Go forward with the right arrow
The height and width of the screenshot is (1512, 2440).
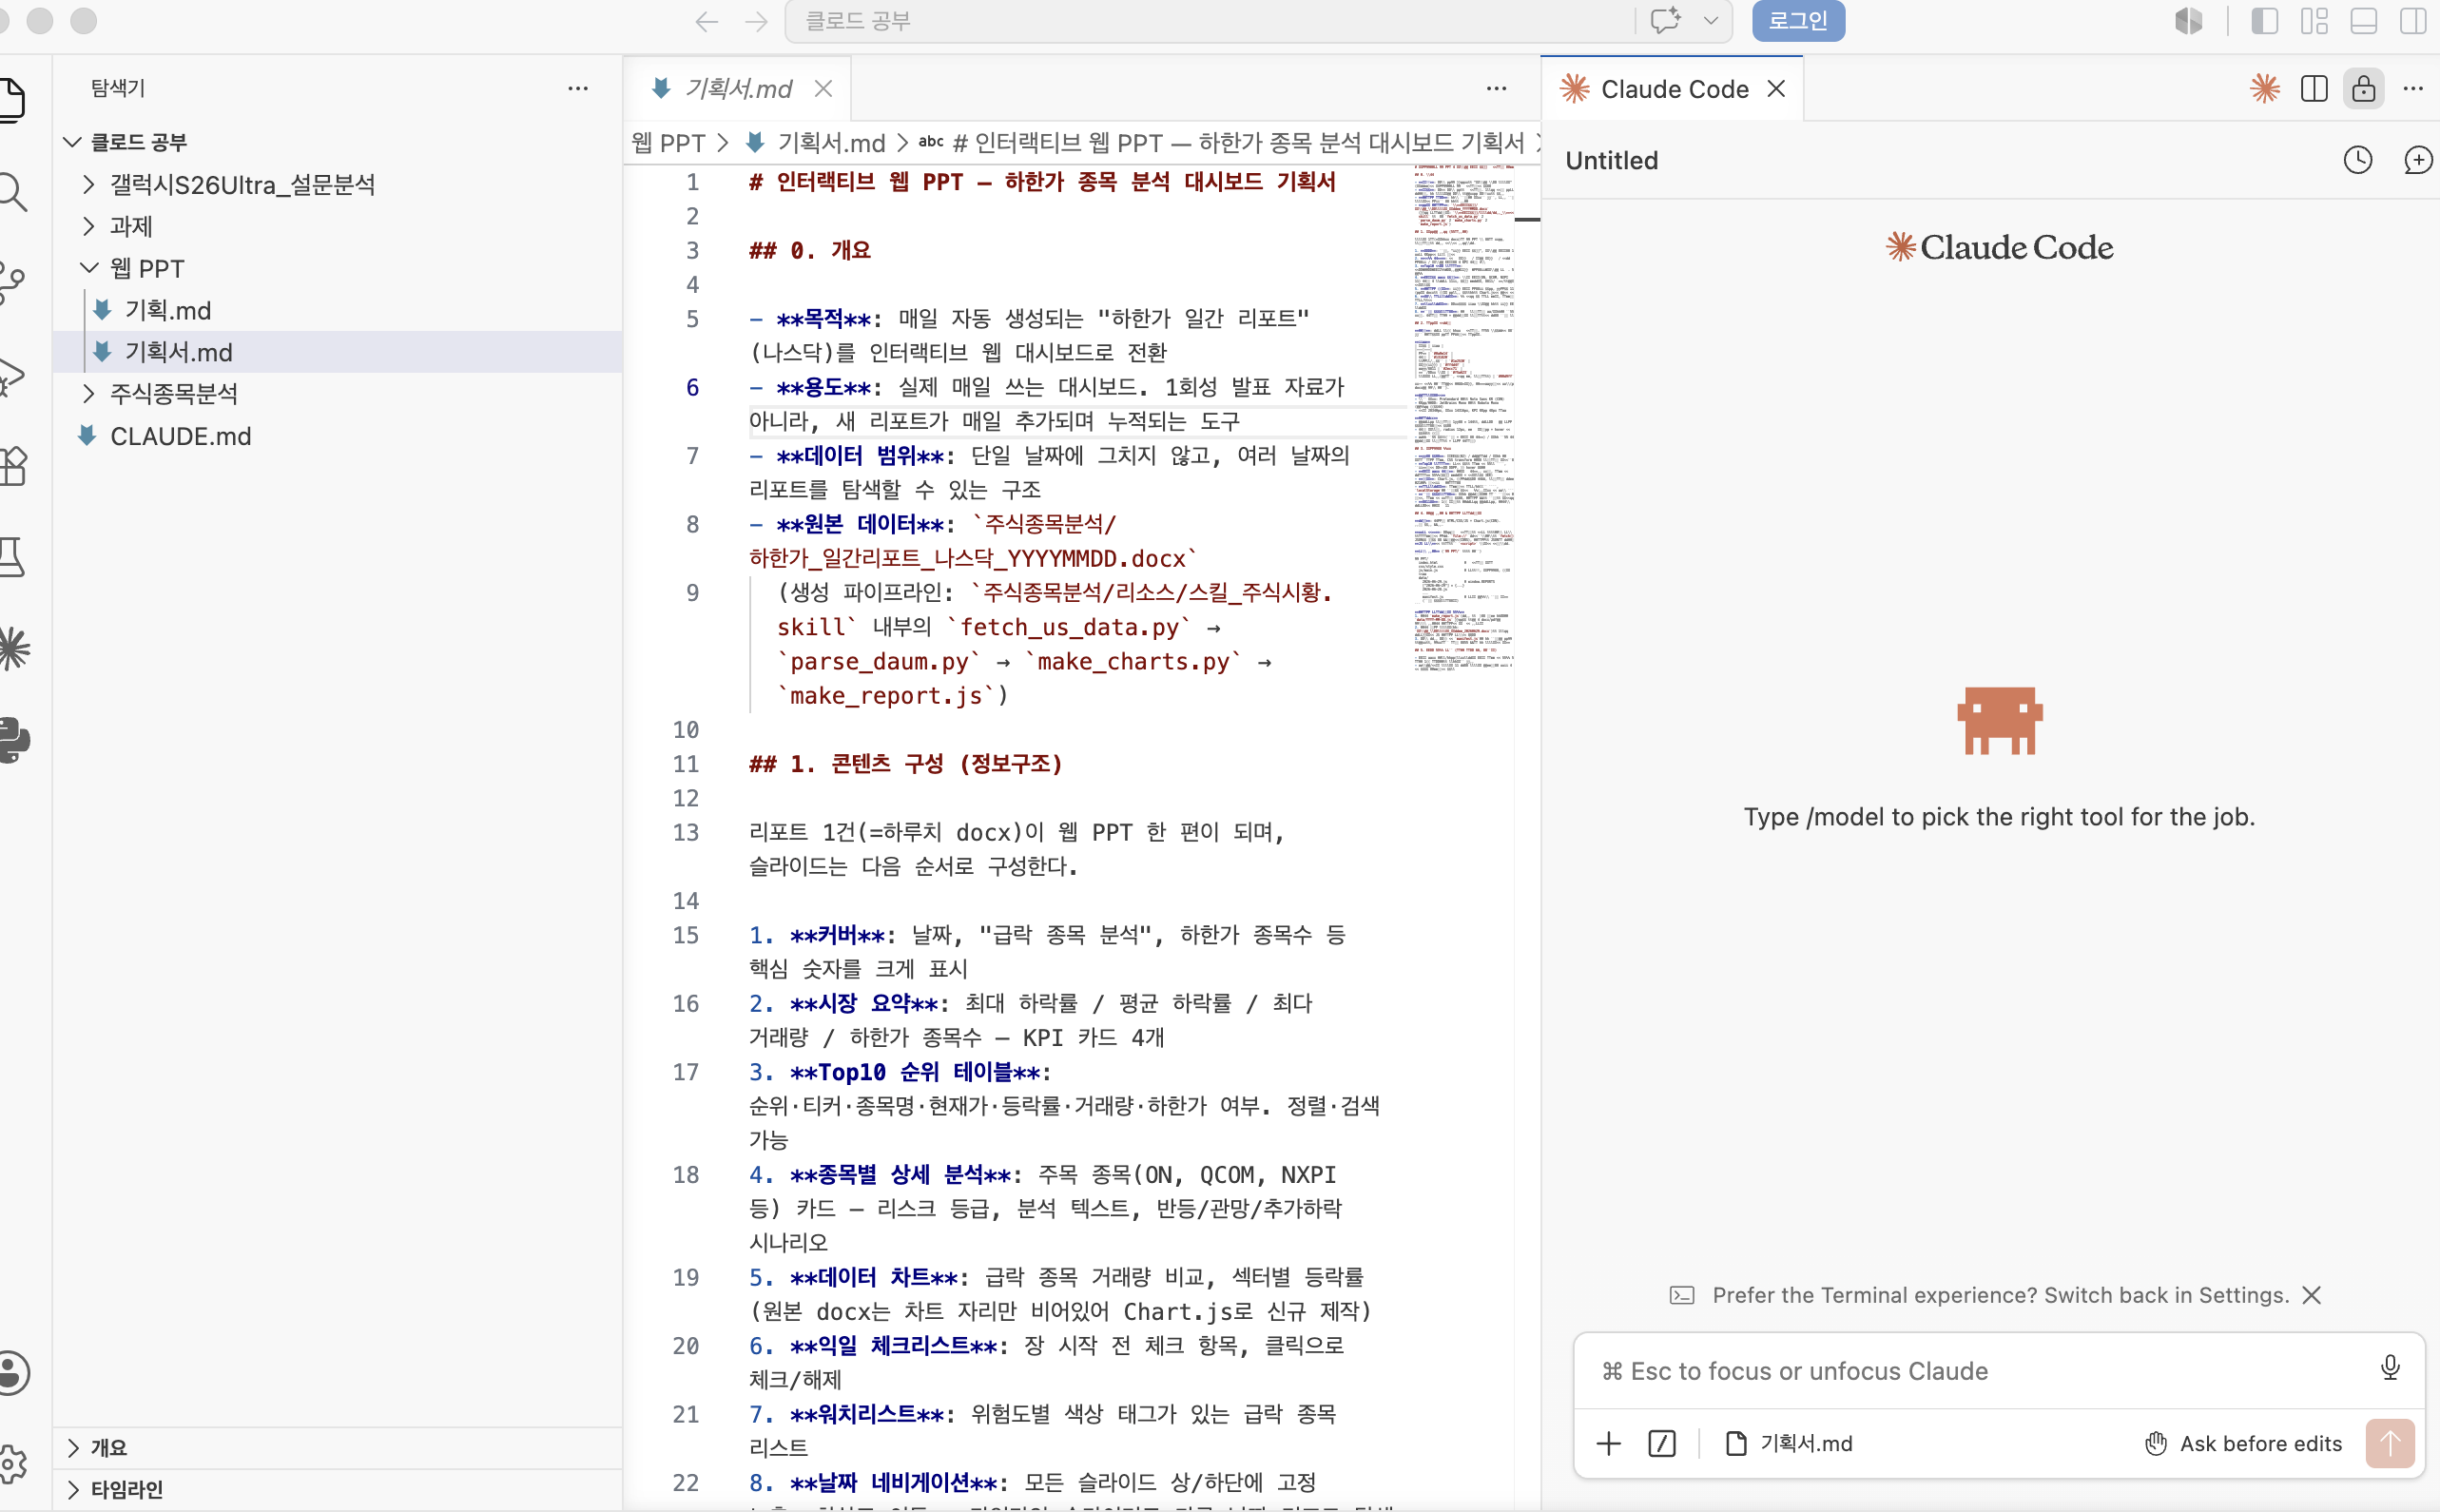tap(756, 21)
